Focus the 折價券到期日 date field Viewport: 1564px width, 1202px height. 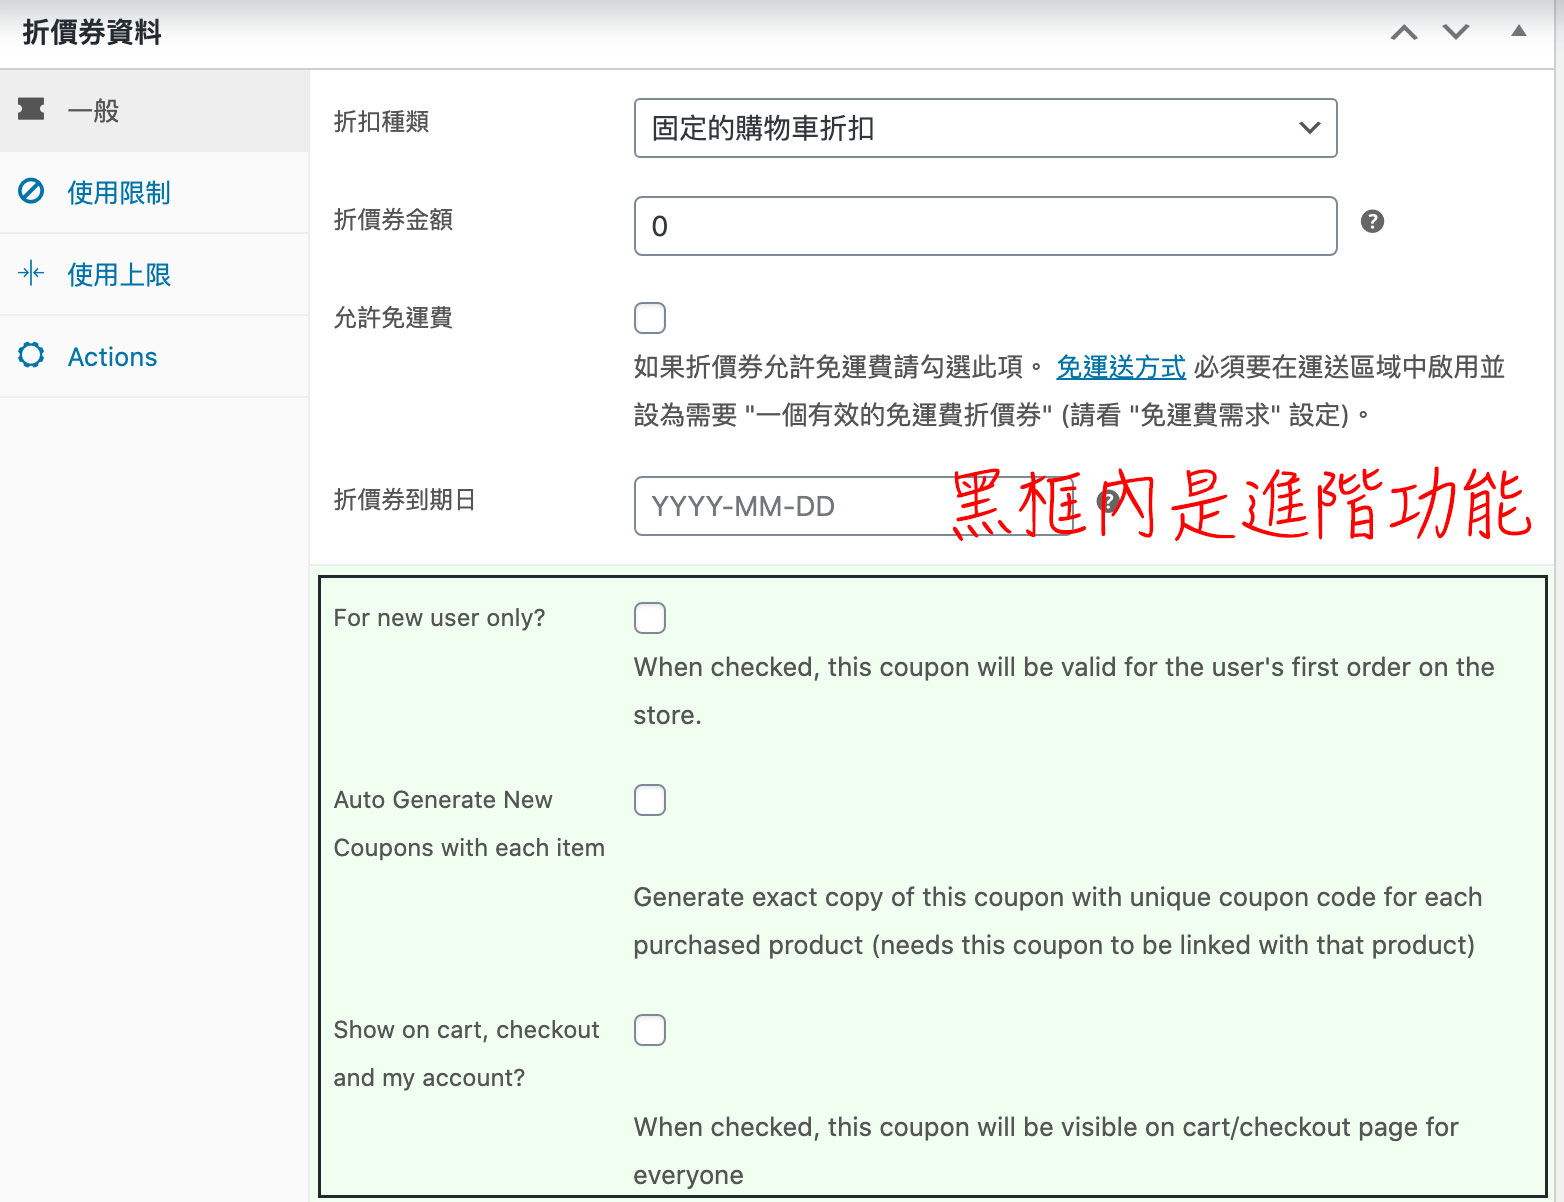coord(852,506)
